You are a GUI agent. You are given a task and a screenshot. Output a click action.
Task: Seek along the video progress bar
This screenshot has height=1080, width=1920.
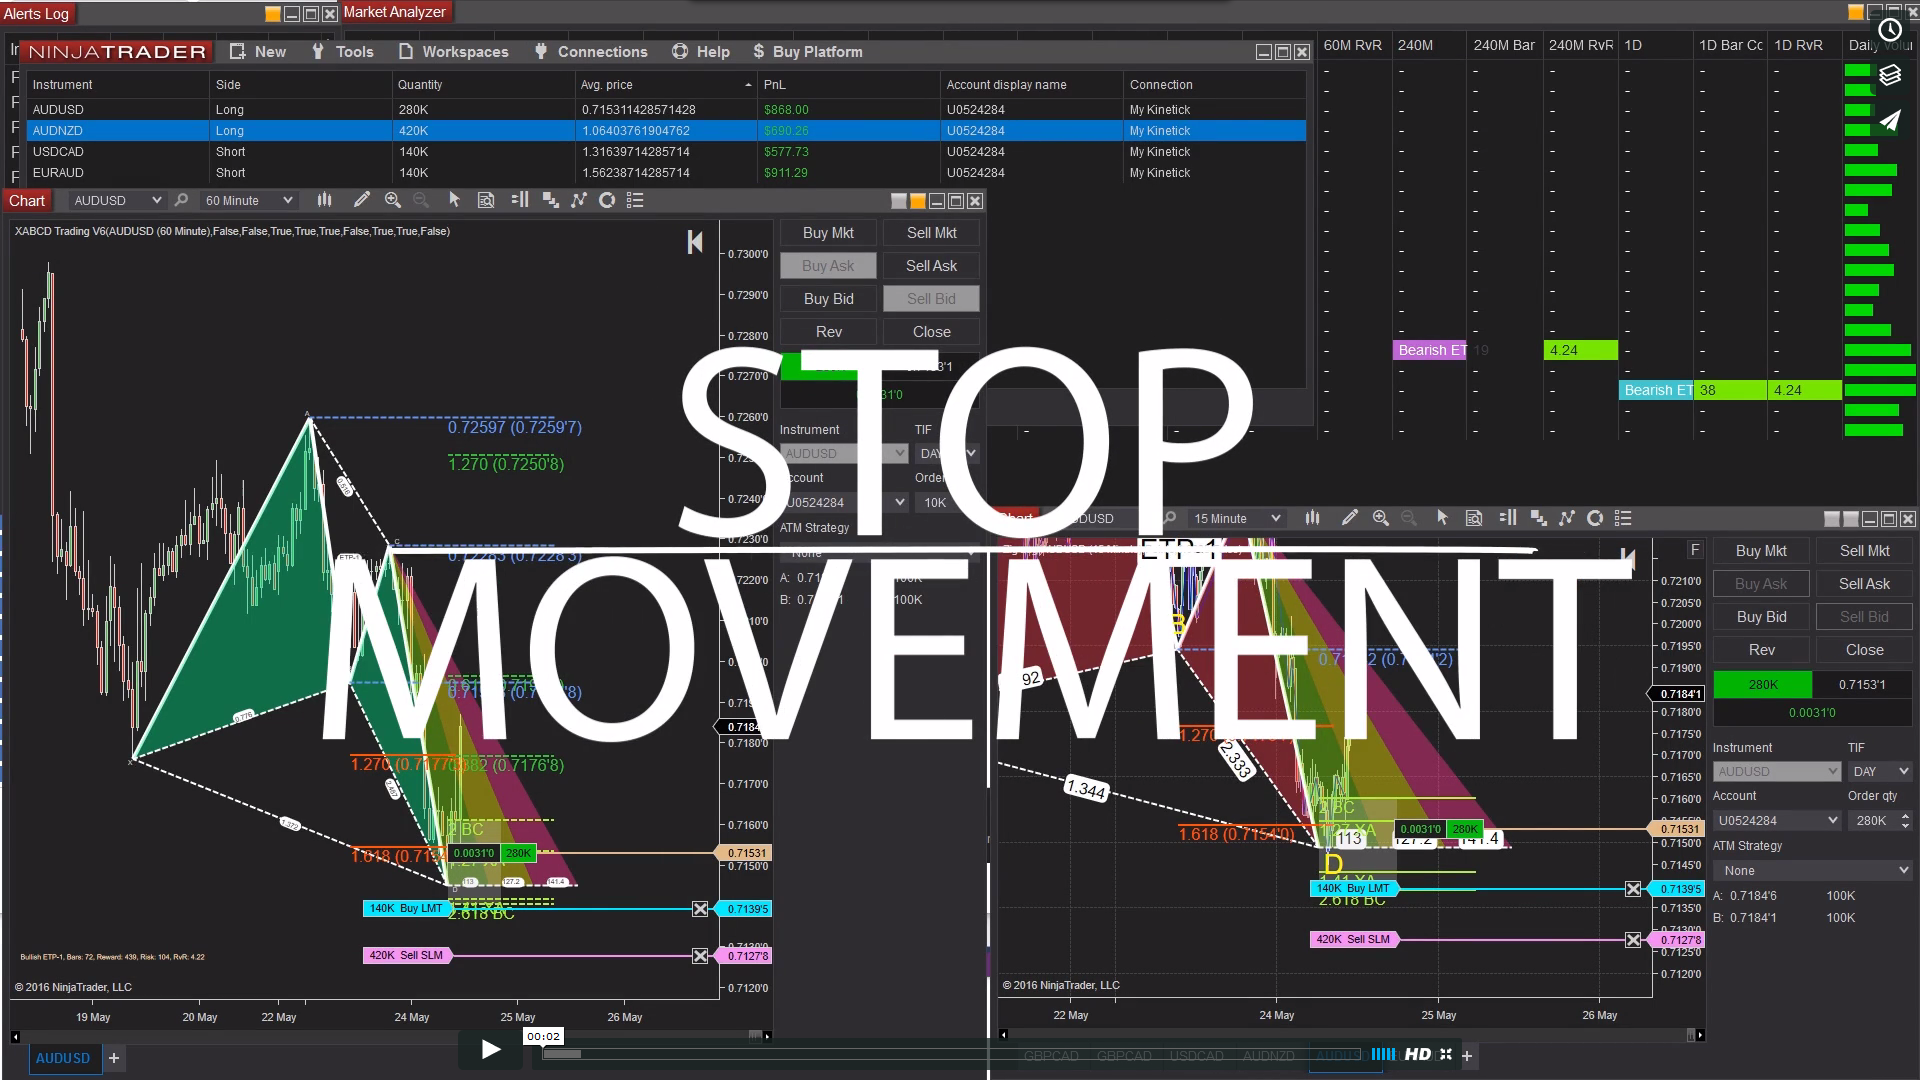coord(950,1054)
